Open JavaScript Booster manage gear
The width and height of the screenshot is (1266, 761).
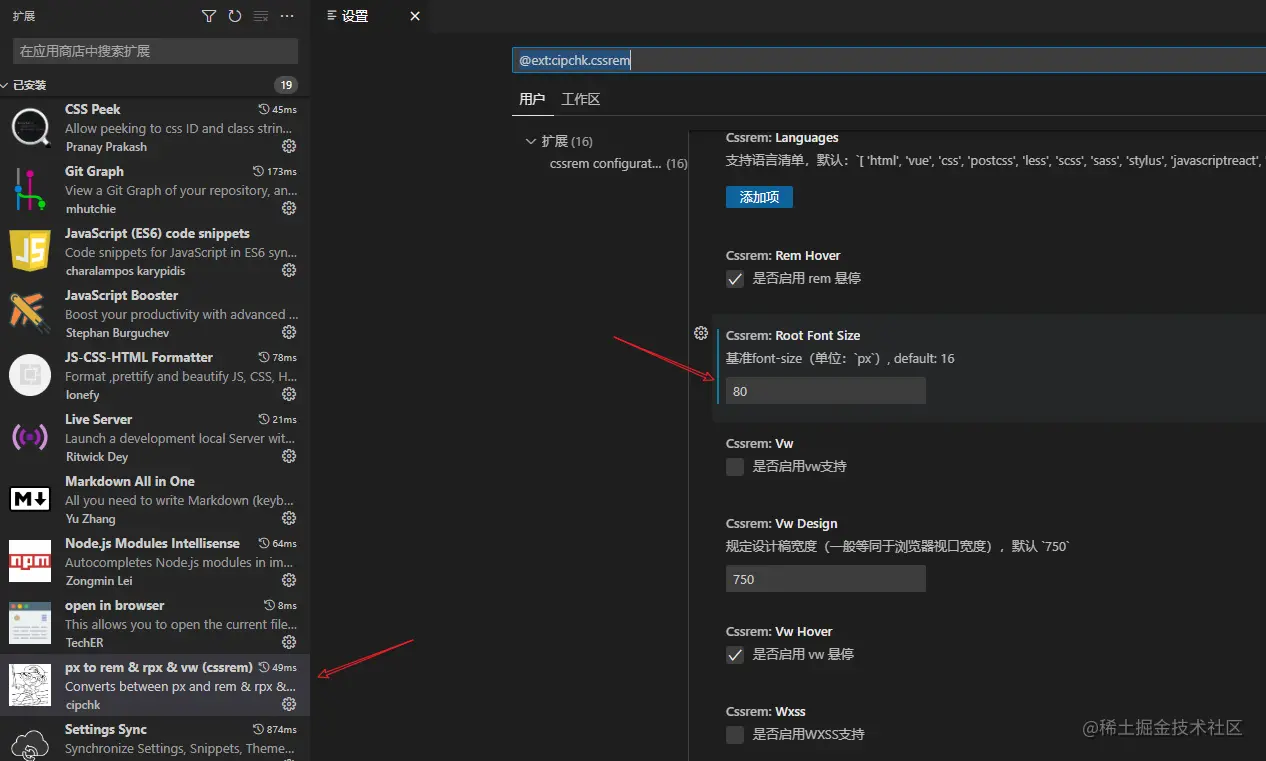coord(289,332)
